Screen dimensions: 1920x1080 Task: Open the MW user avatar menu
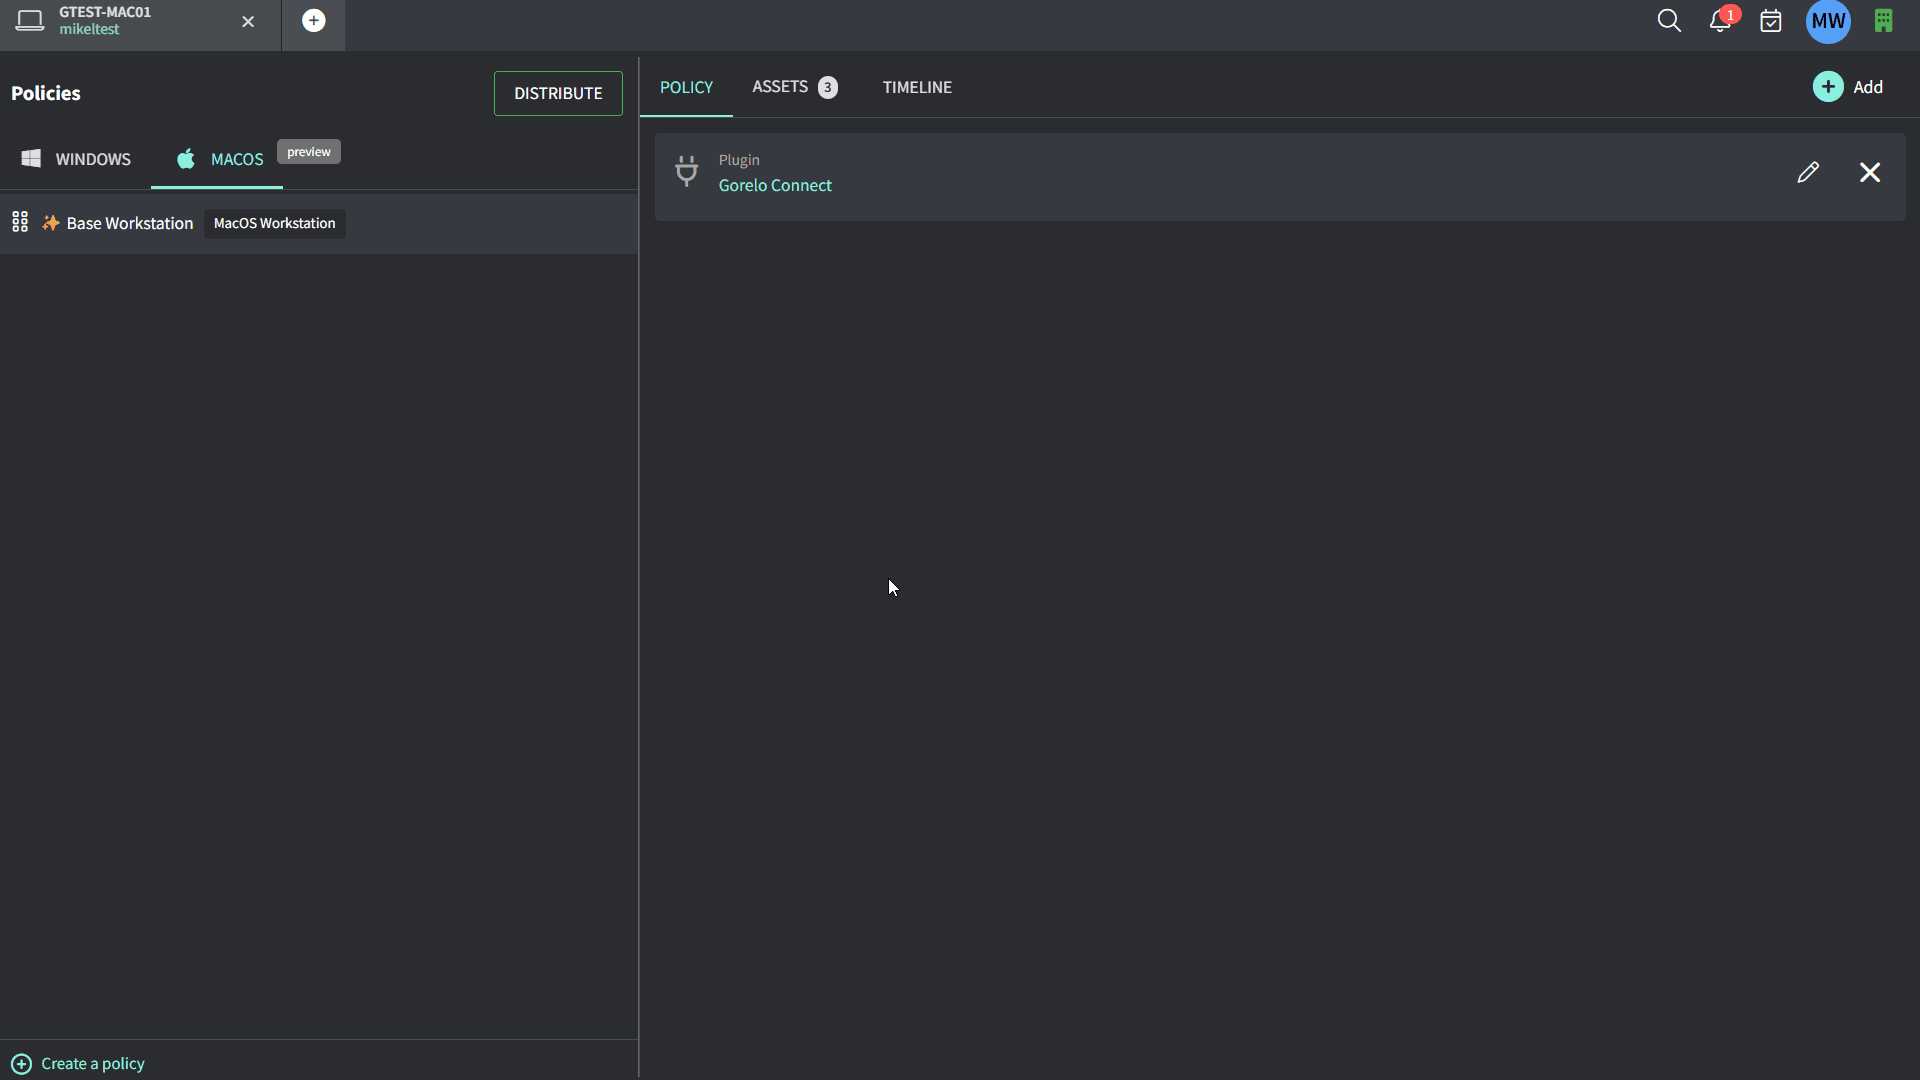[1828, 21]
